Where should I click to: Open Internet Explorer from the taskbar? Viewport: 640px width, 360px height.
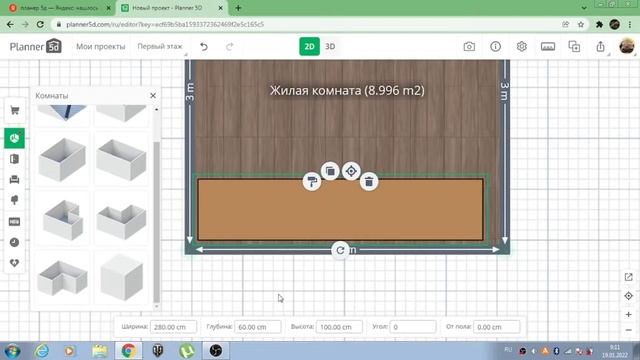pos(41,351)
